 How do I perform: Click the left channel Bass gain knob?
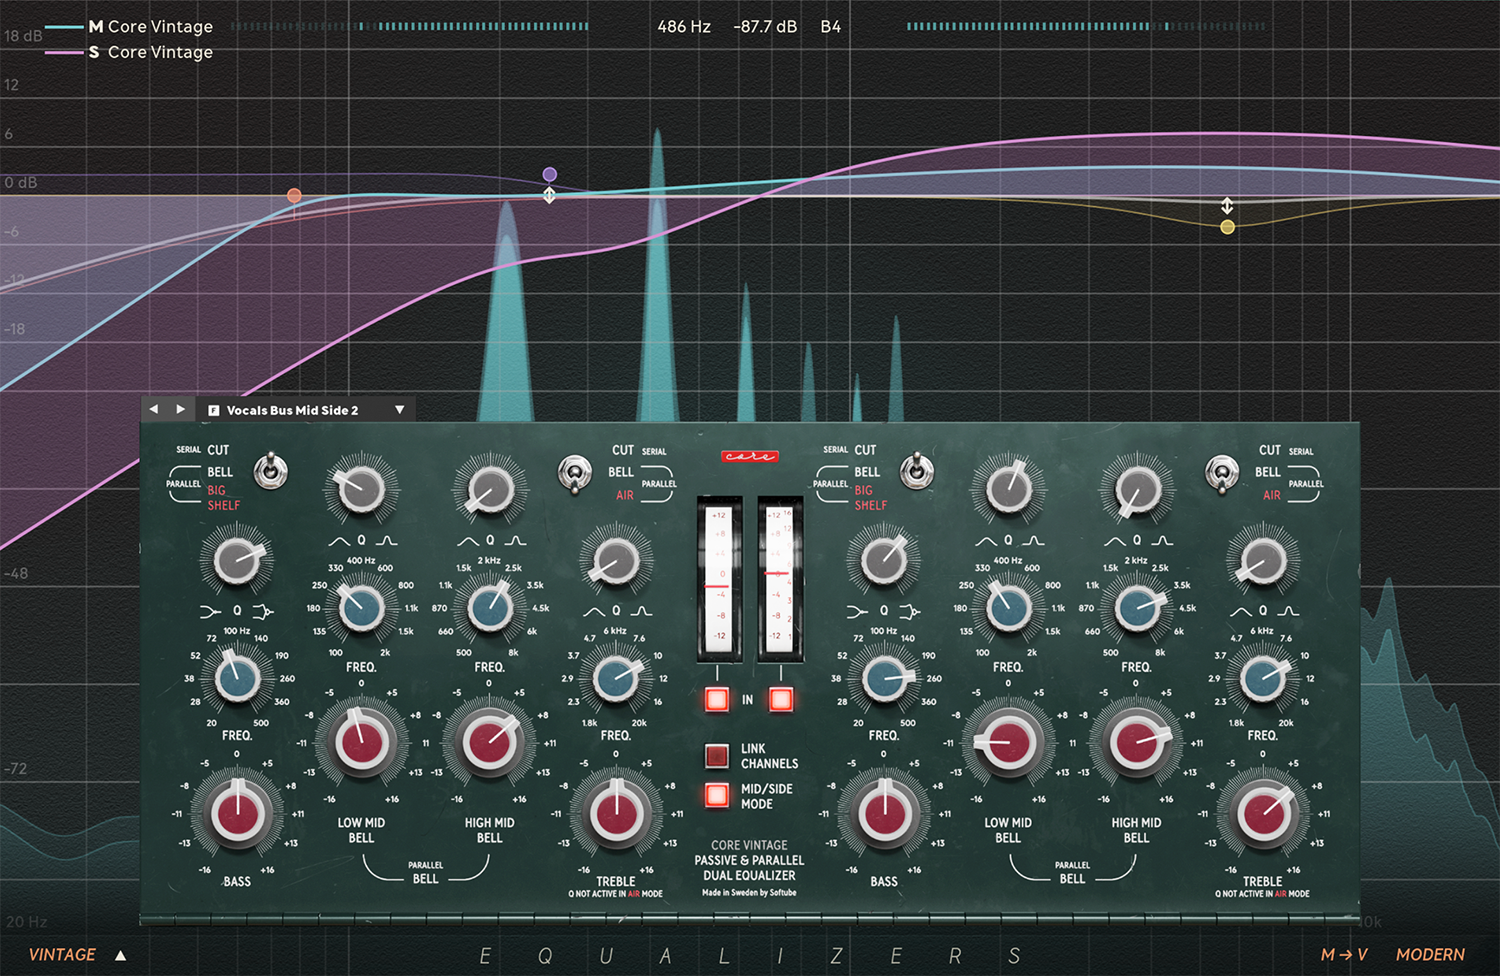[x=237, y=813]
